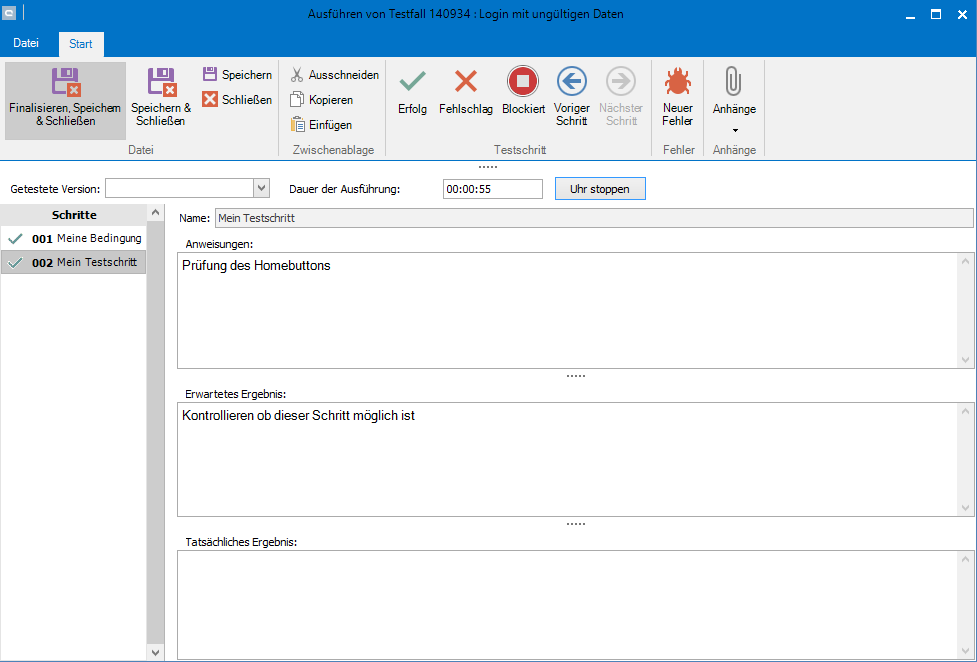The width and height of the screenshot is (977, 662).
Task: Go back with Voriger Schritt arrow
Action: tap(571, 82)
